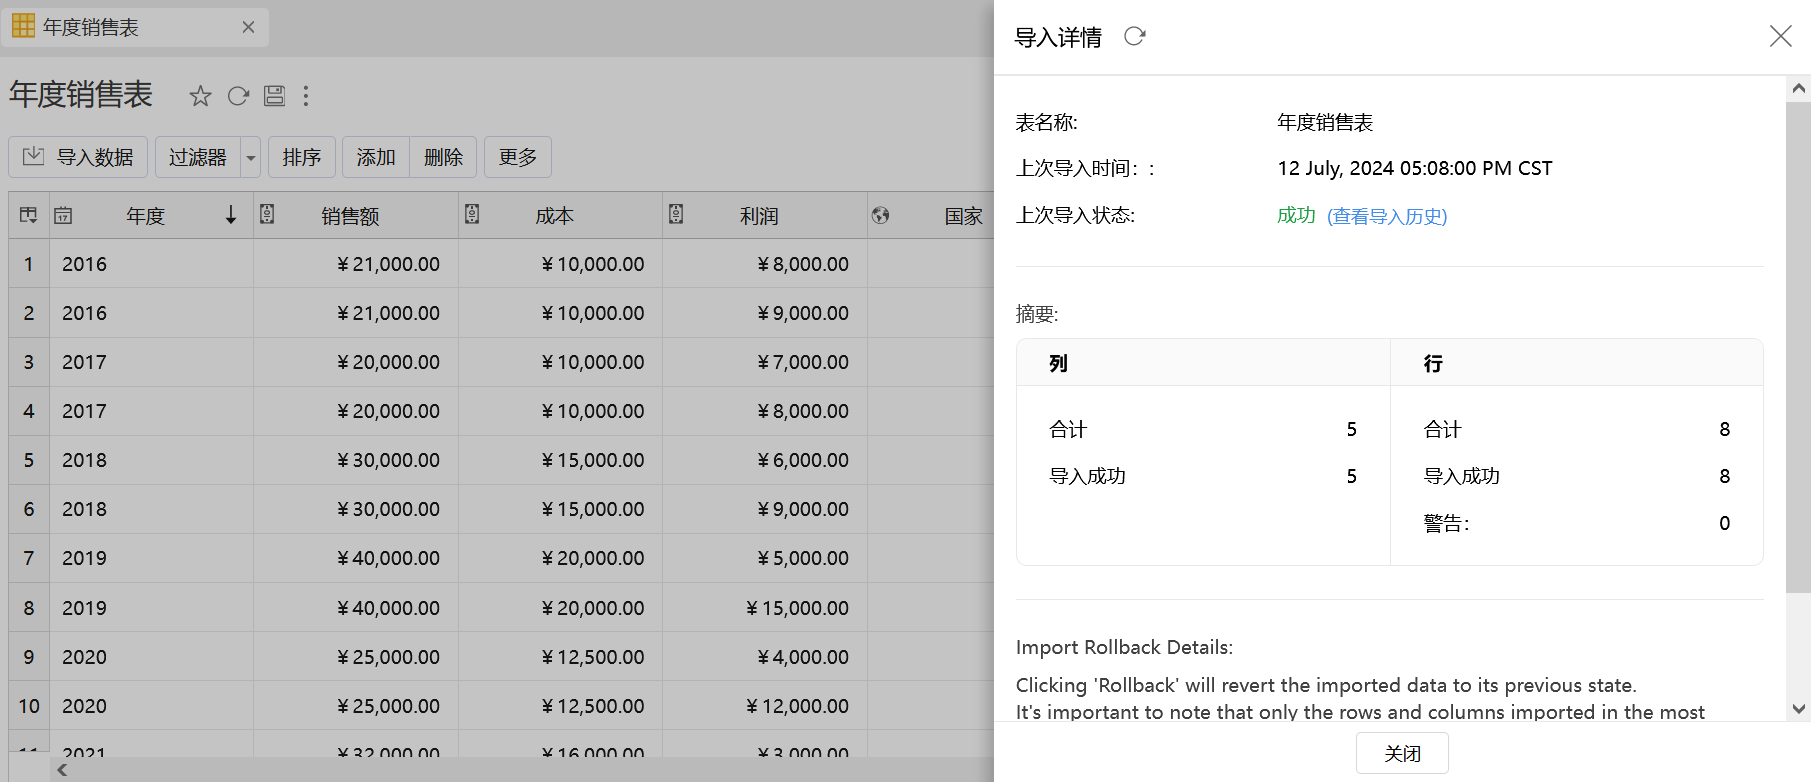Image resolution: width=1812 pixels, height=782 pixels.
Task: Click the globe icon of 国家 column
Action: click(880, 215)
